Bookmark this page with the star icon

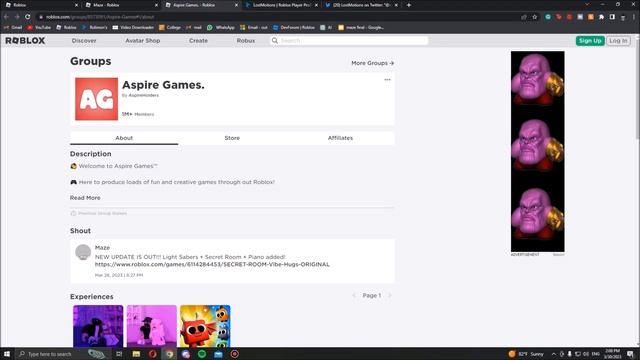click(535, 17)
